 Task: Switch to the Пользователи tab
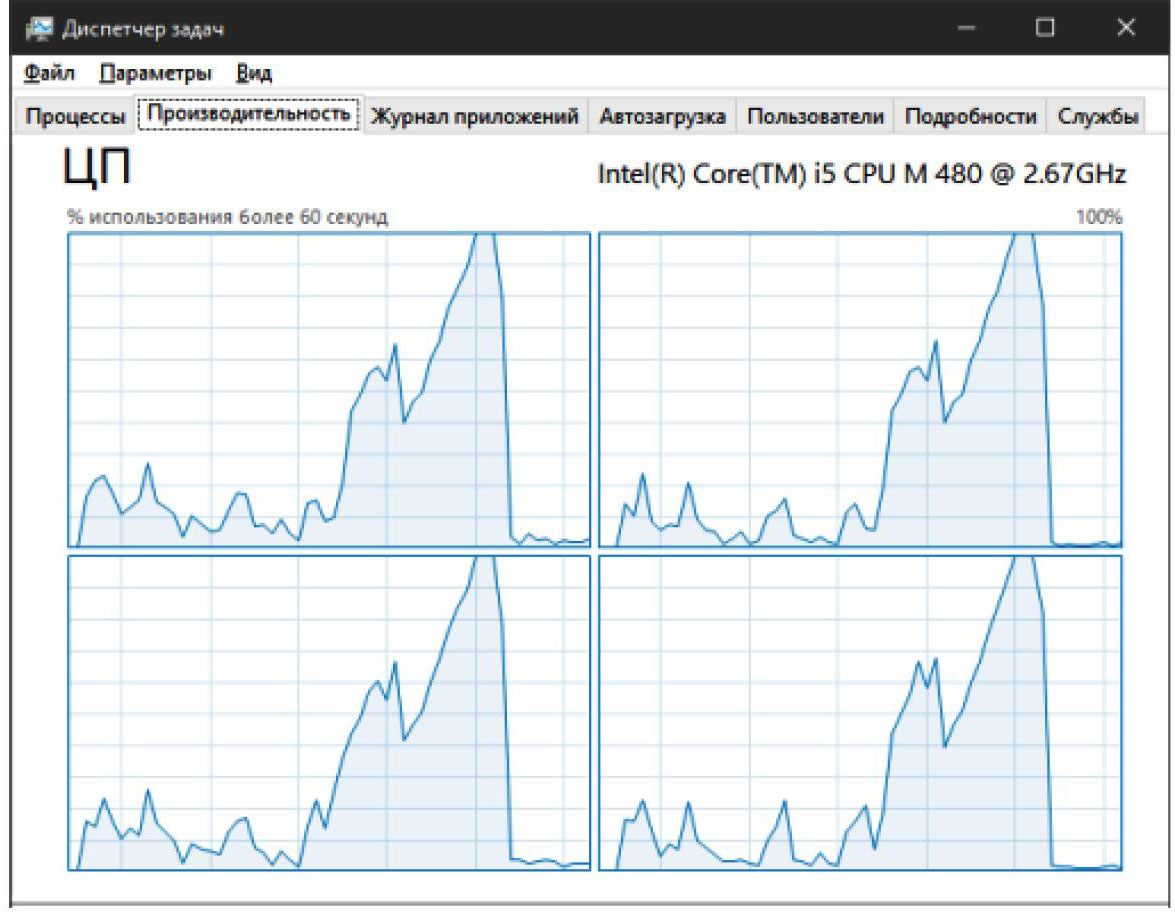(x=815, y=116)
